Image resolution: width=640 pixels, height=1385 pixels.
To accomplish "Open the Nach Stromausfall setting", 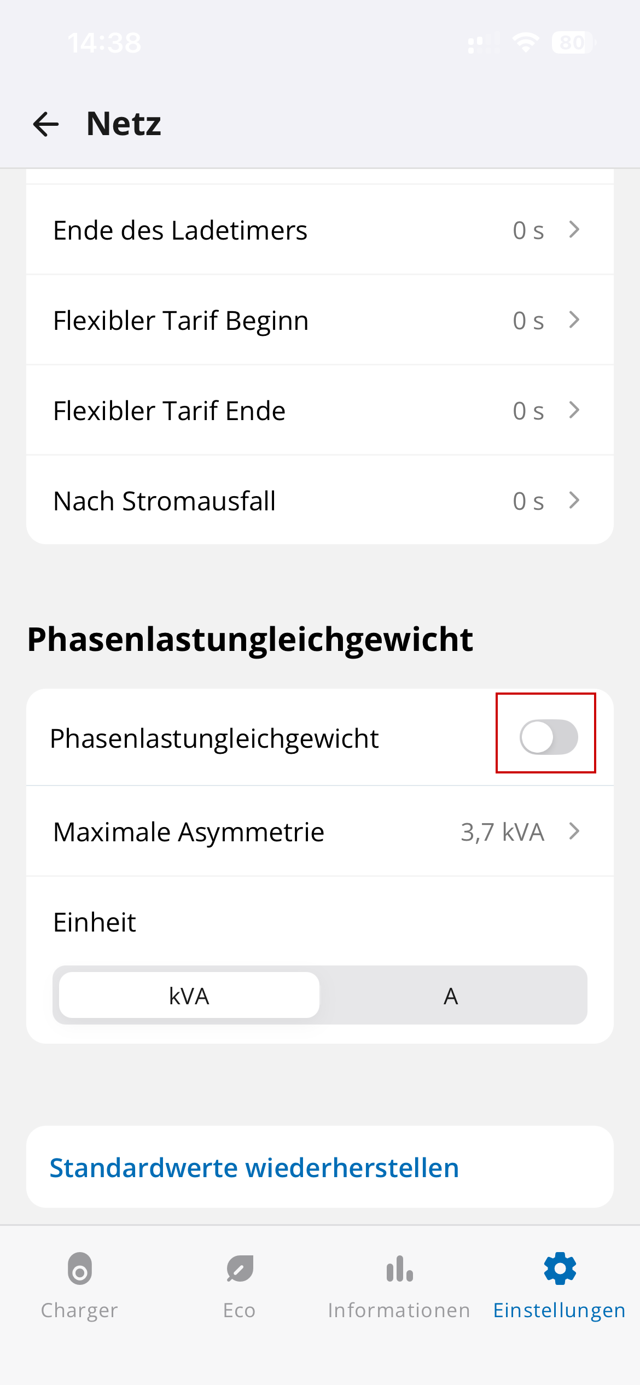I will click(x=164, y=501).
